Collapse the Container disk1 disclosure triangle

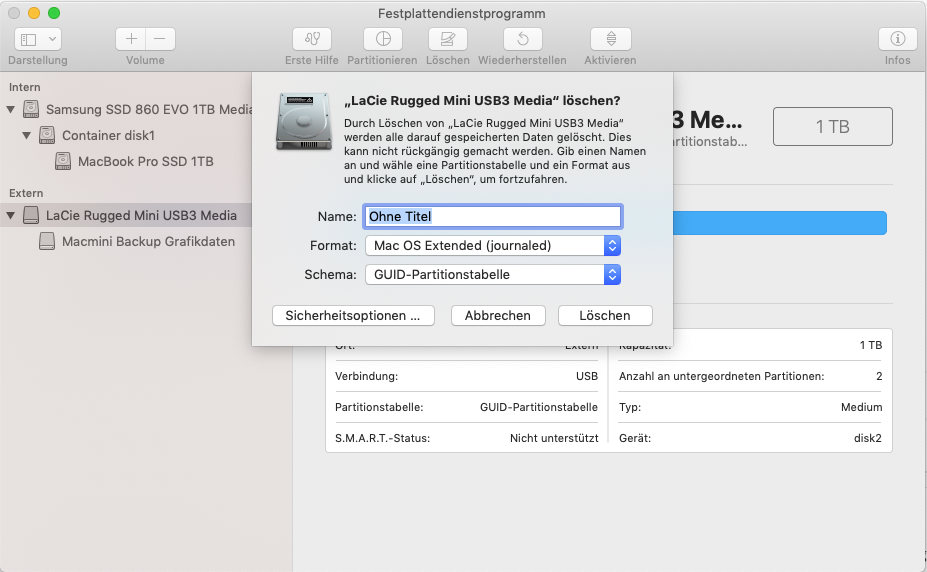27,135
